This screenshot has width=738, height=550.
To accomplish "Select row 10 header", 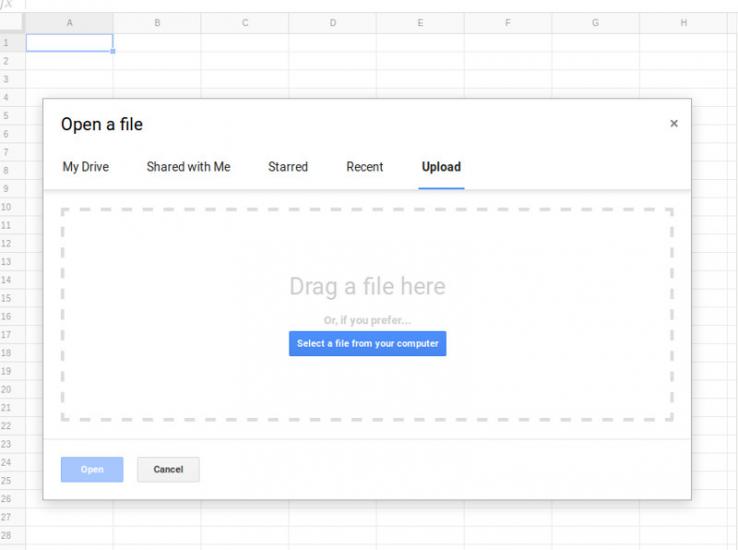I will coord(12,207).
